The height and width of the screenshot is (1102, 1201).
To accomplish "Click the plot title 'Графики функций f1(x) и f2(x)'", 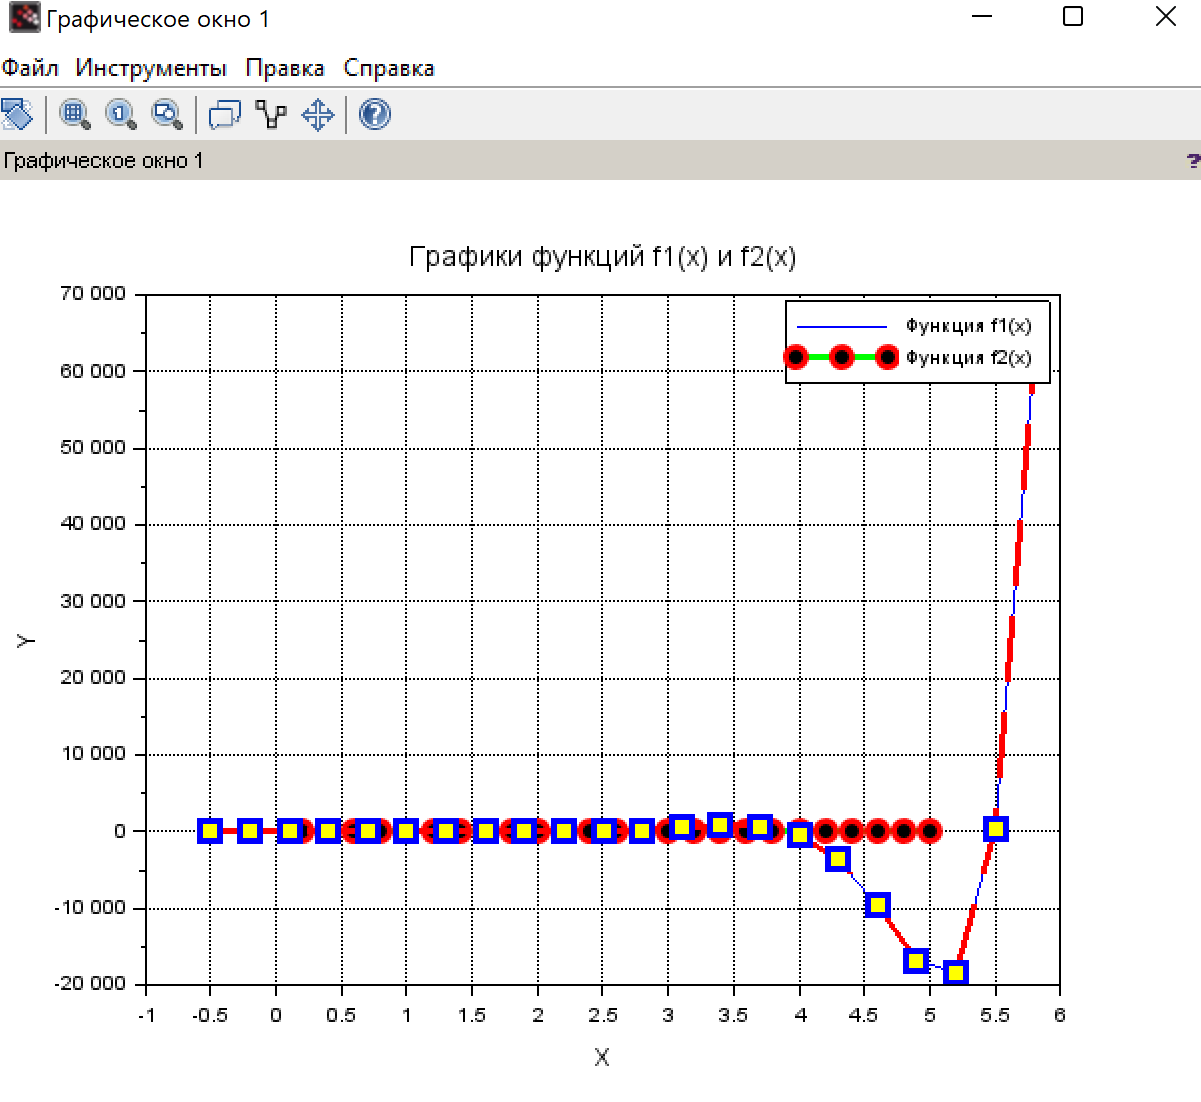I will pyautogui.click(x=602, y=257).
